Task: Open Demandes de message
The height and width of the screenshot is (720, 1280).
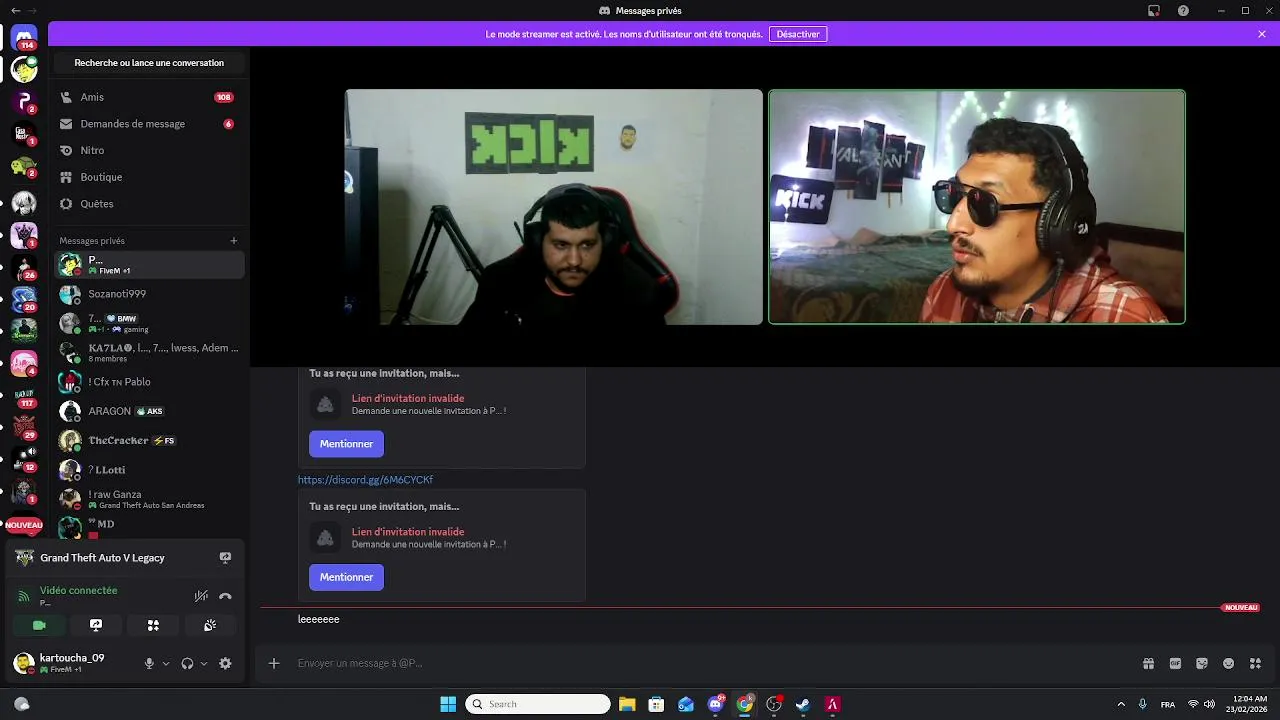Action: tap(147, 124)
